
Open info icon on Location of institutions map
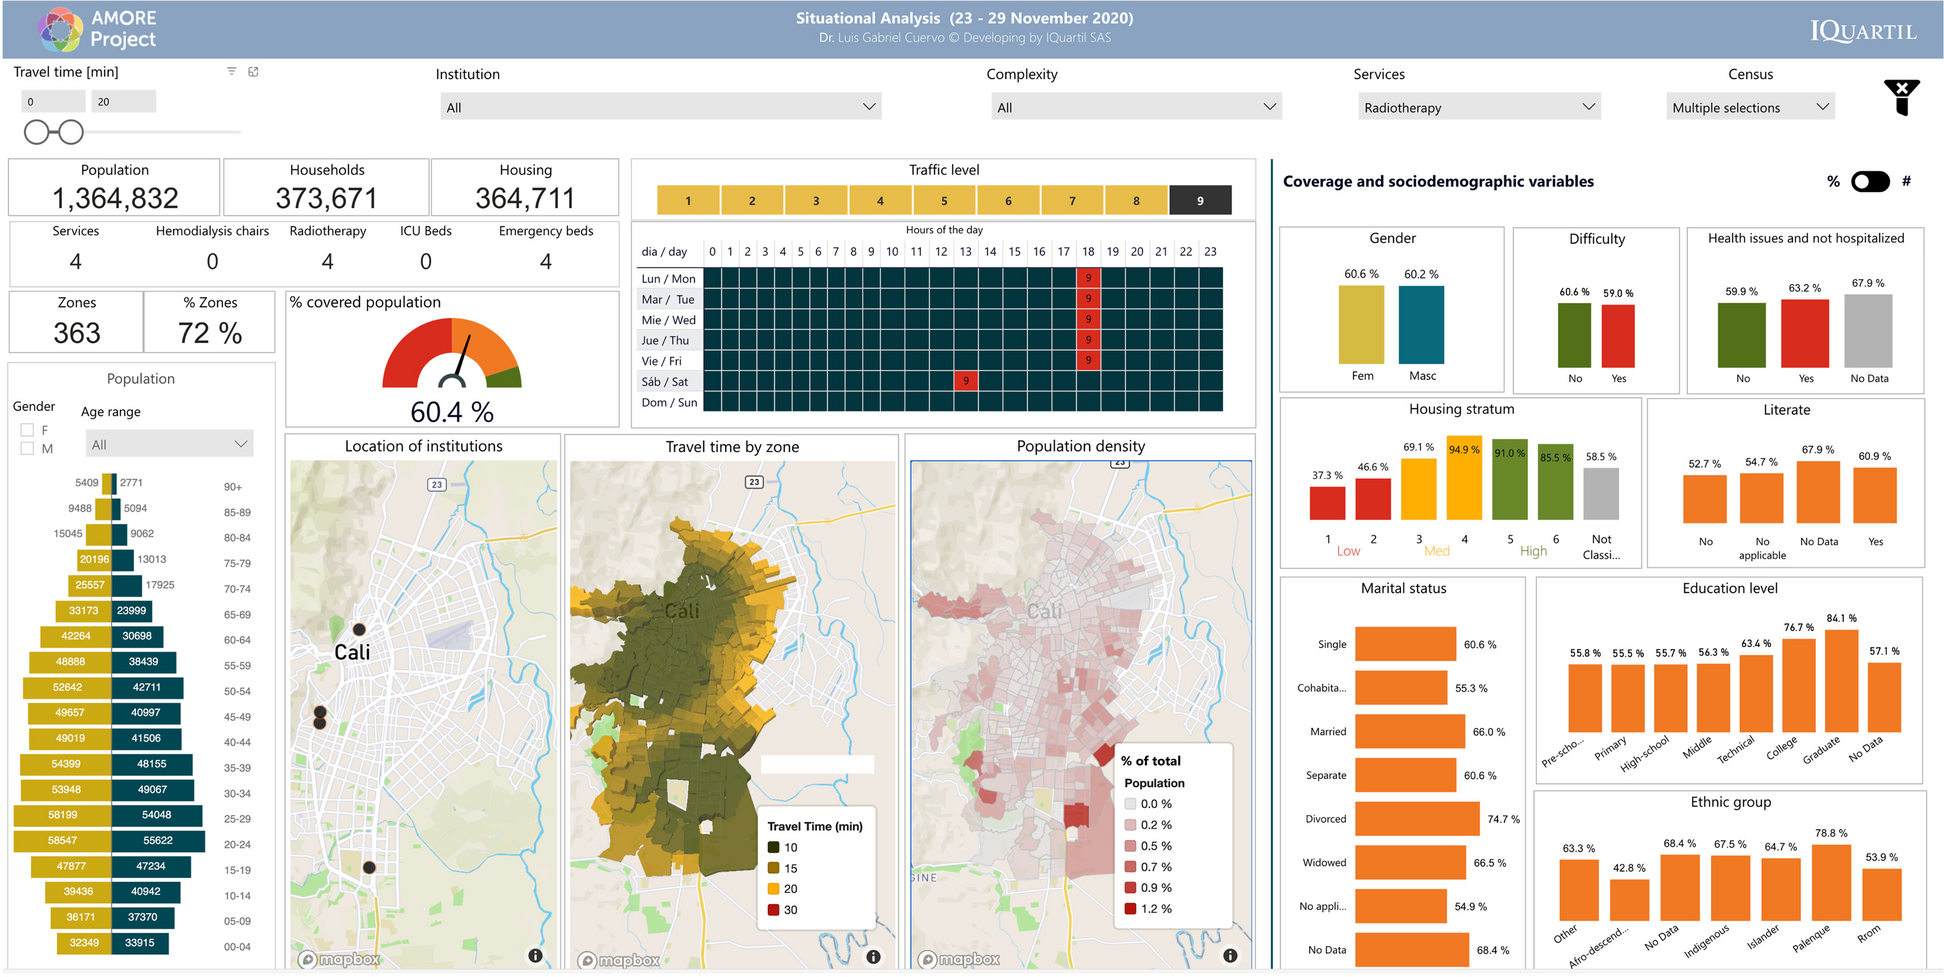536,956
